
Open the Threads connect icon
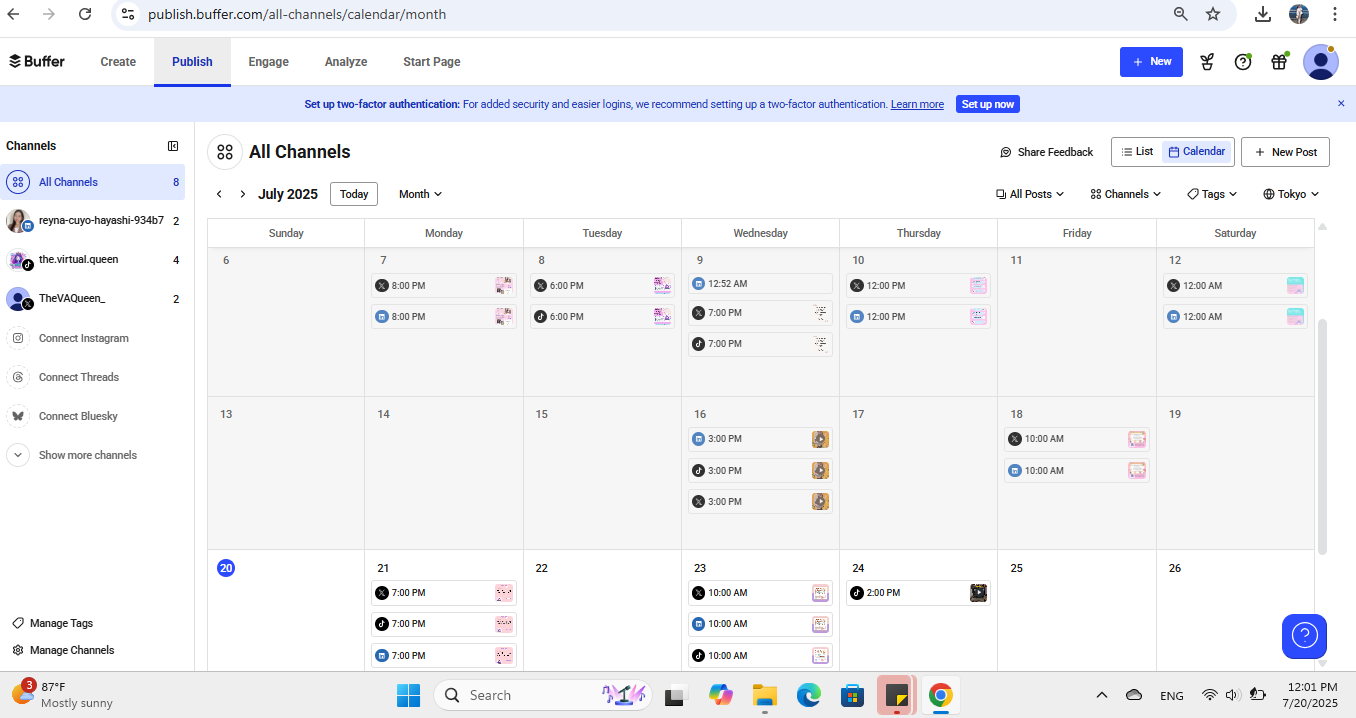(x=18, y=377)
